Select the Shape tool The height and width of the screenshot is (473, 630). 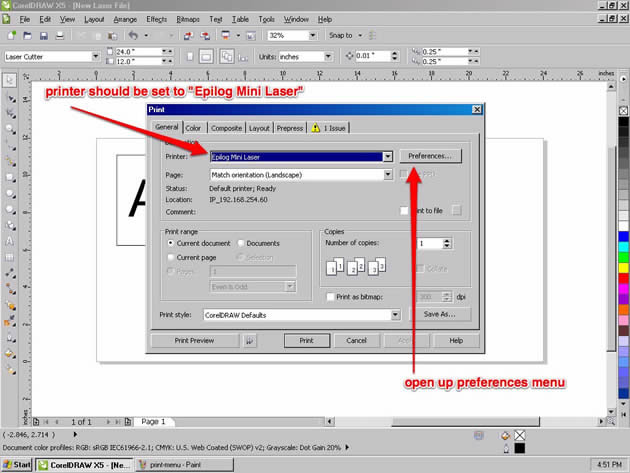10,98
